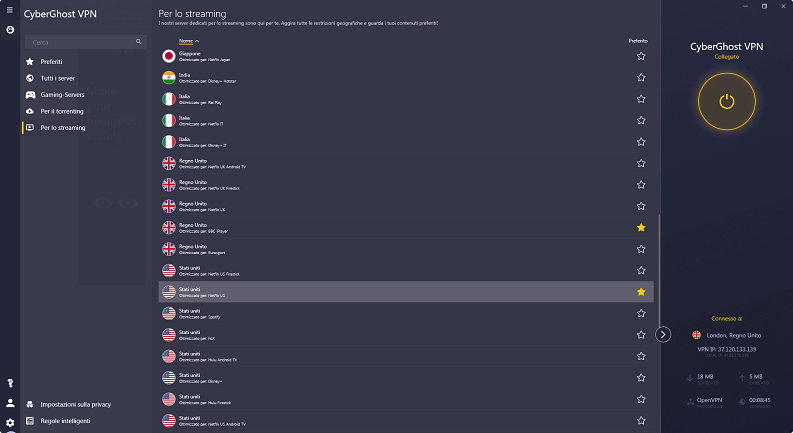Favorite the Netflix UK Firestick server
The height and width of the screenshot is (433, 793).
[x=641, y=185]
